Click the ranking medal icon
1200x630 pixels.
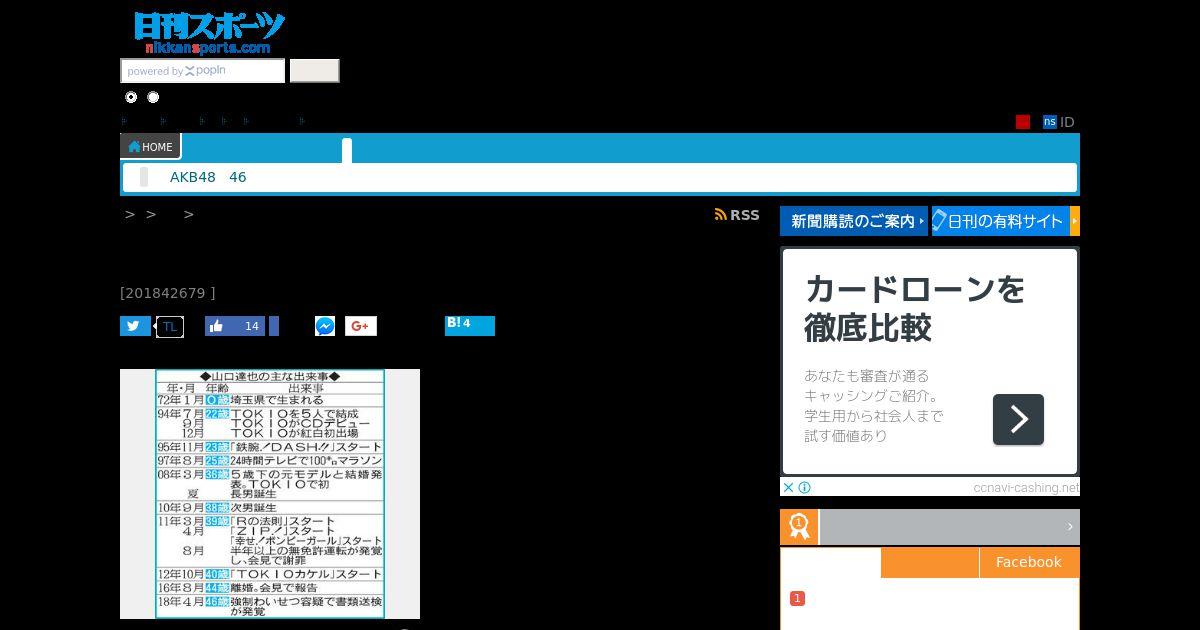pos(799,527)
